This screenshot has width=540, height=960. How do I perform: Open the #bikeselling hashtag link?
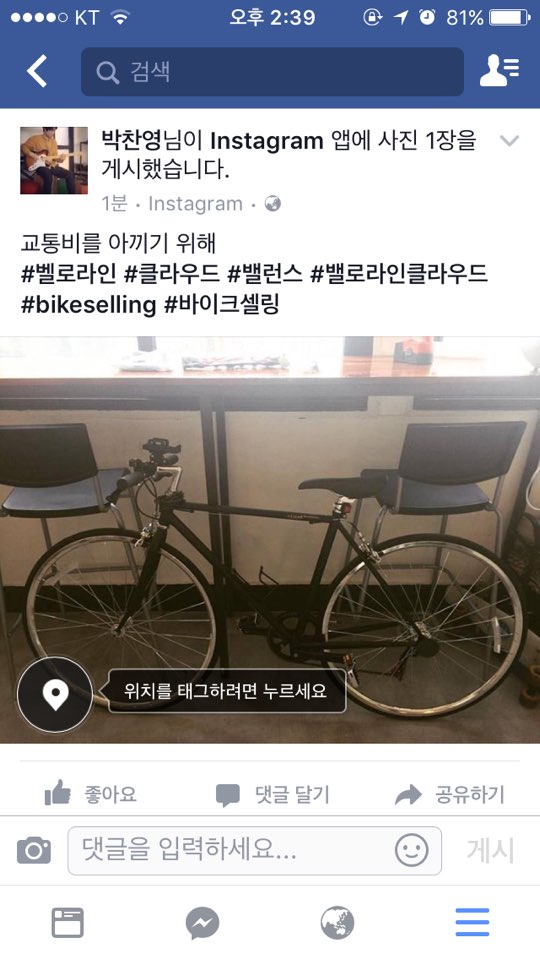89,304
